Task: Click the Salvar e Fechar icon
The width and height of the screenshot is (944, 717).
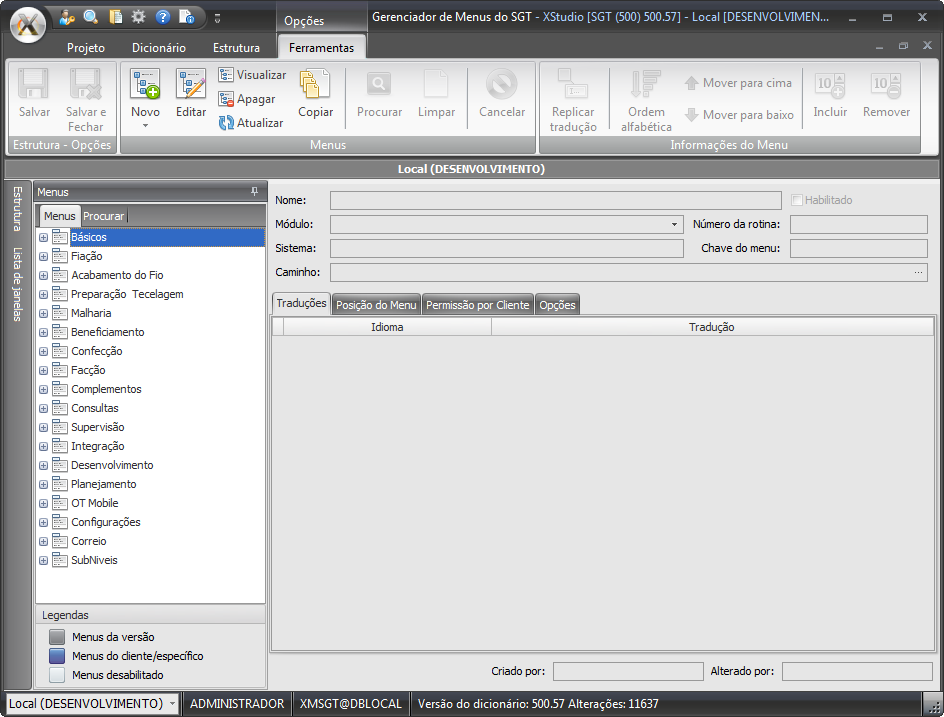Action: pyautogui.click(x=85, y=84)
